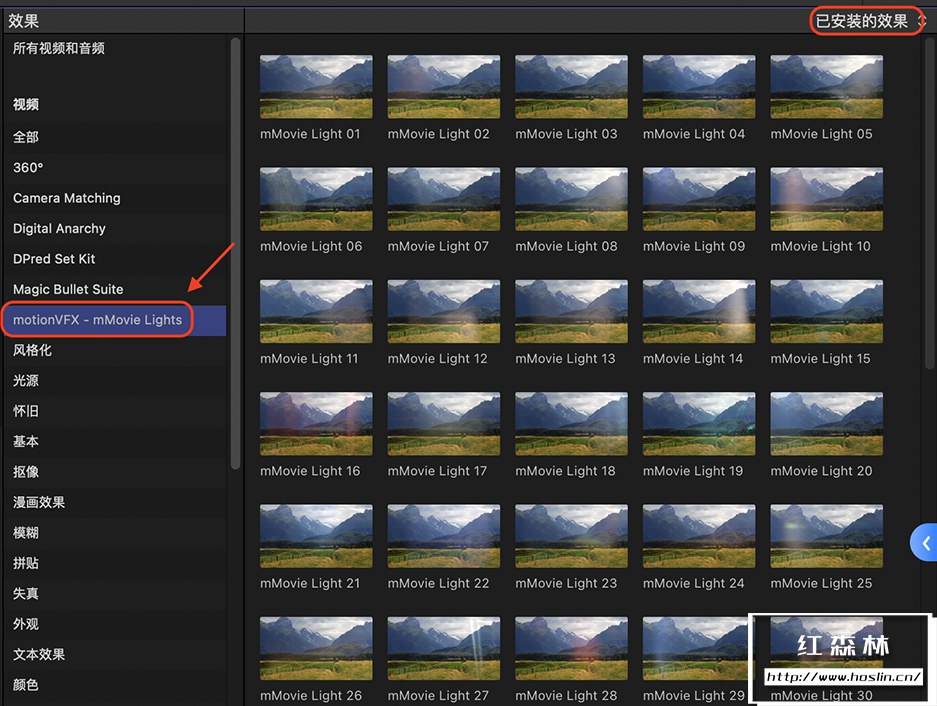Select mMovie Light 24 thumbnail

[699, 536]
